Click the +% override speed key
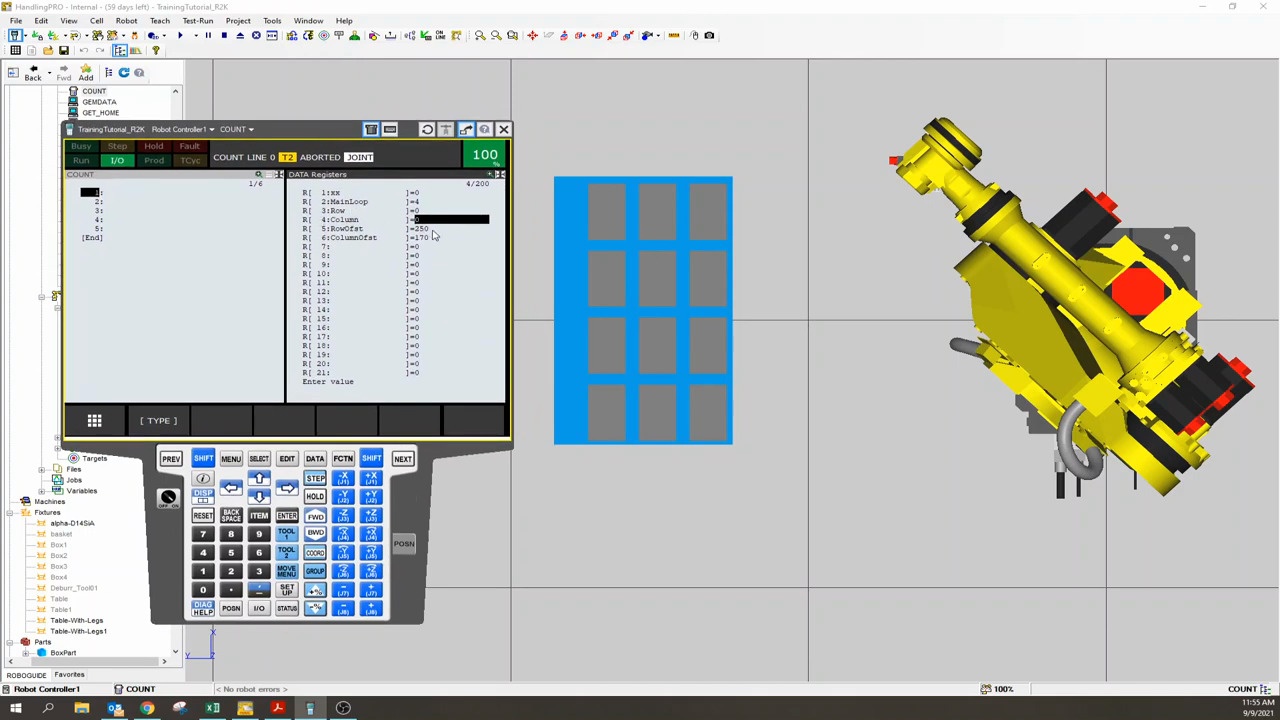This screenshot has height=720, width=1280. [315, 590]
